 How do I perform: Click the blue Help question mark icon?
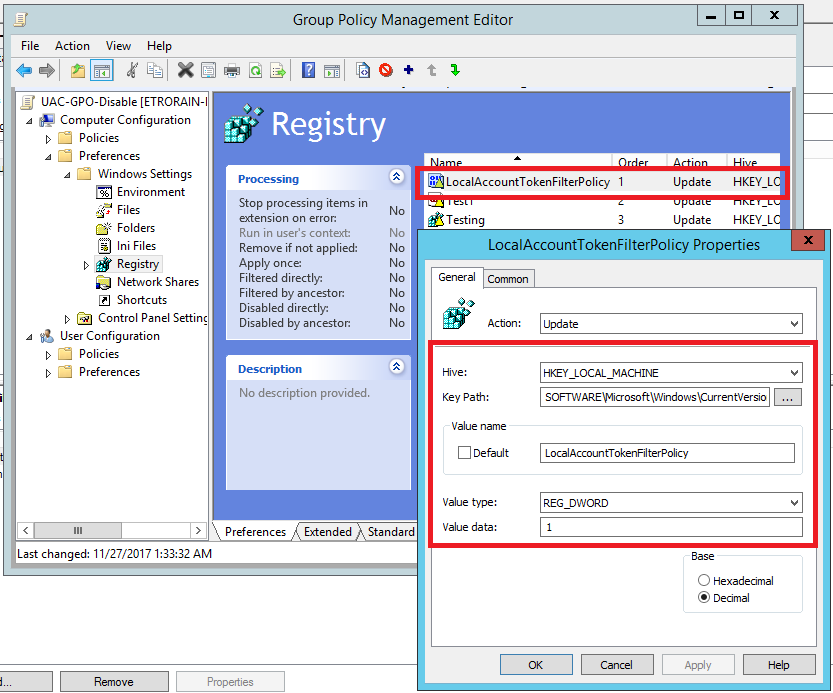308,70
